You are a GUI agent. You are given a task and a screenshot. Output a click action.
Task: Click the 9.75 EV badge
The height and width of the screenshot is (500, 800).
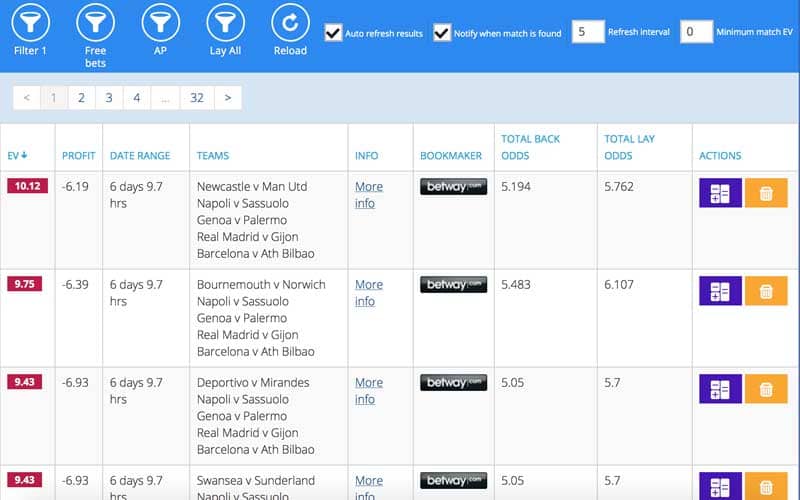24,284
